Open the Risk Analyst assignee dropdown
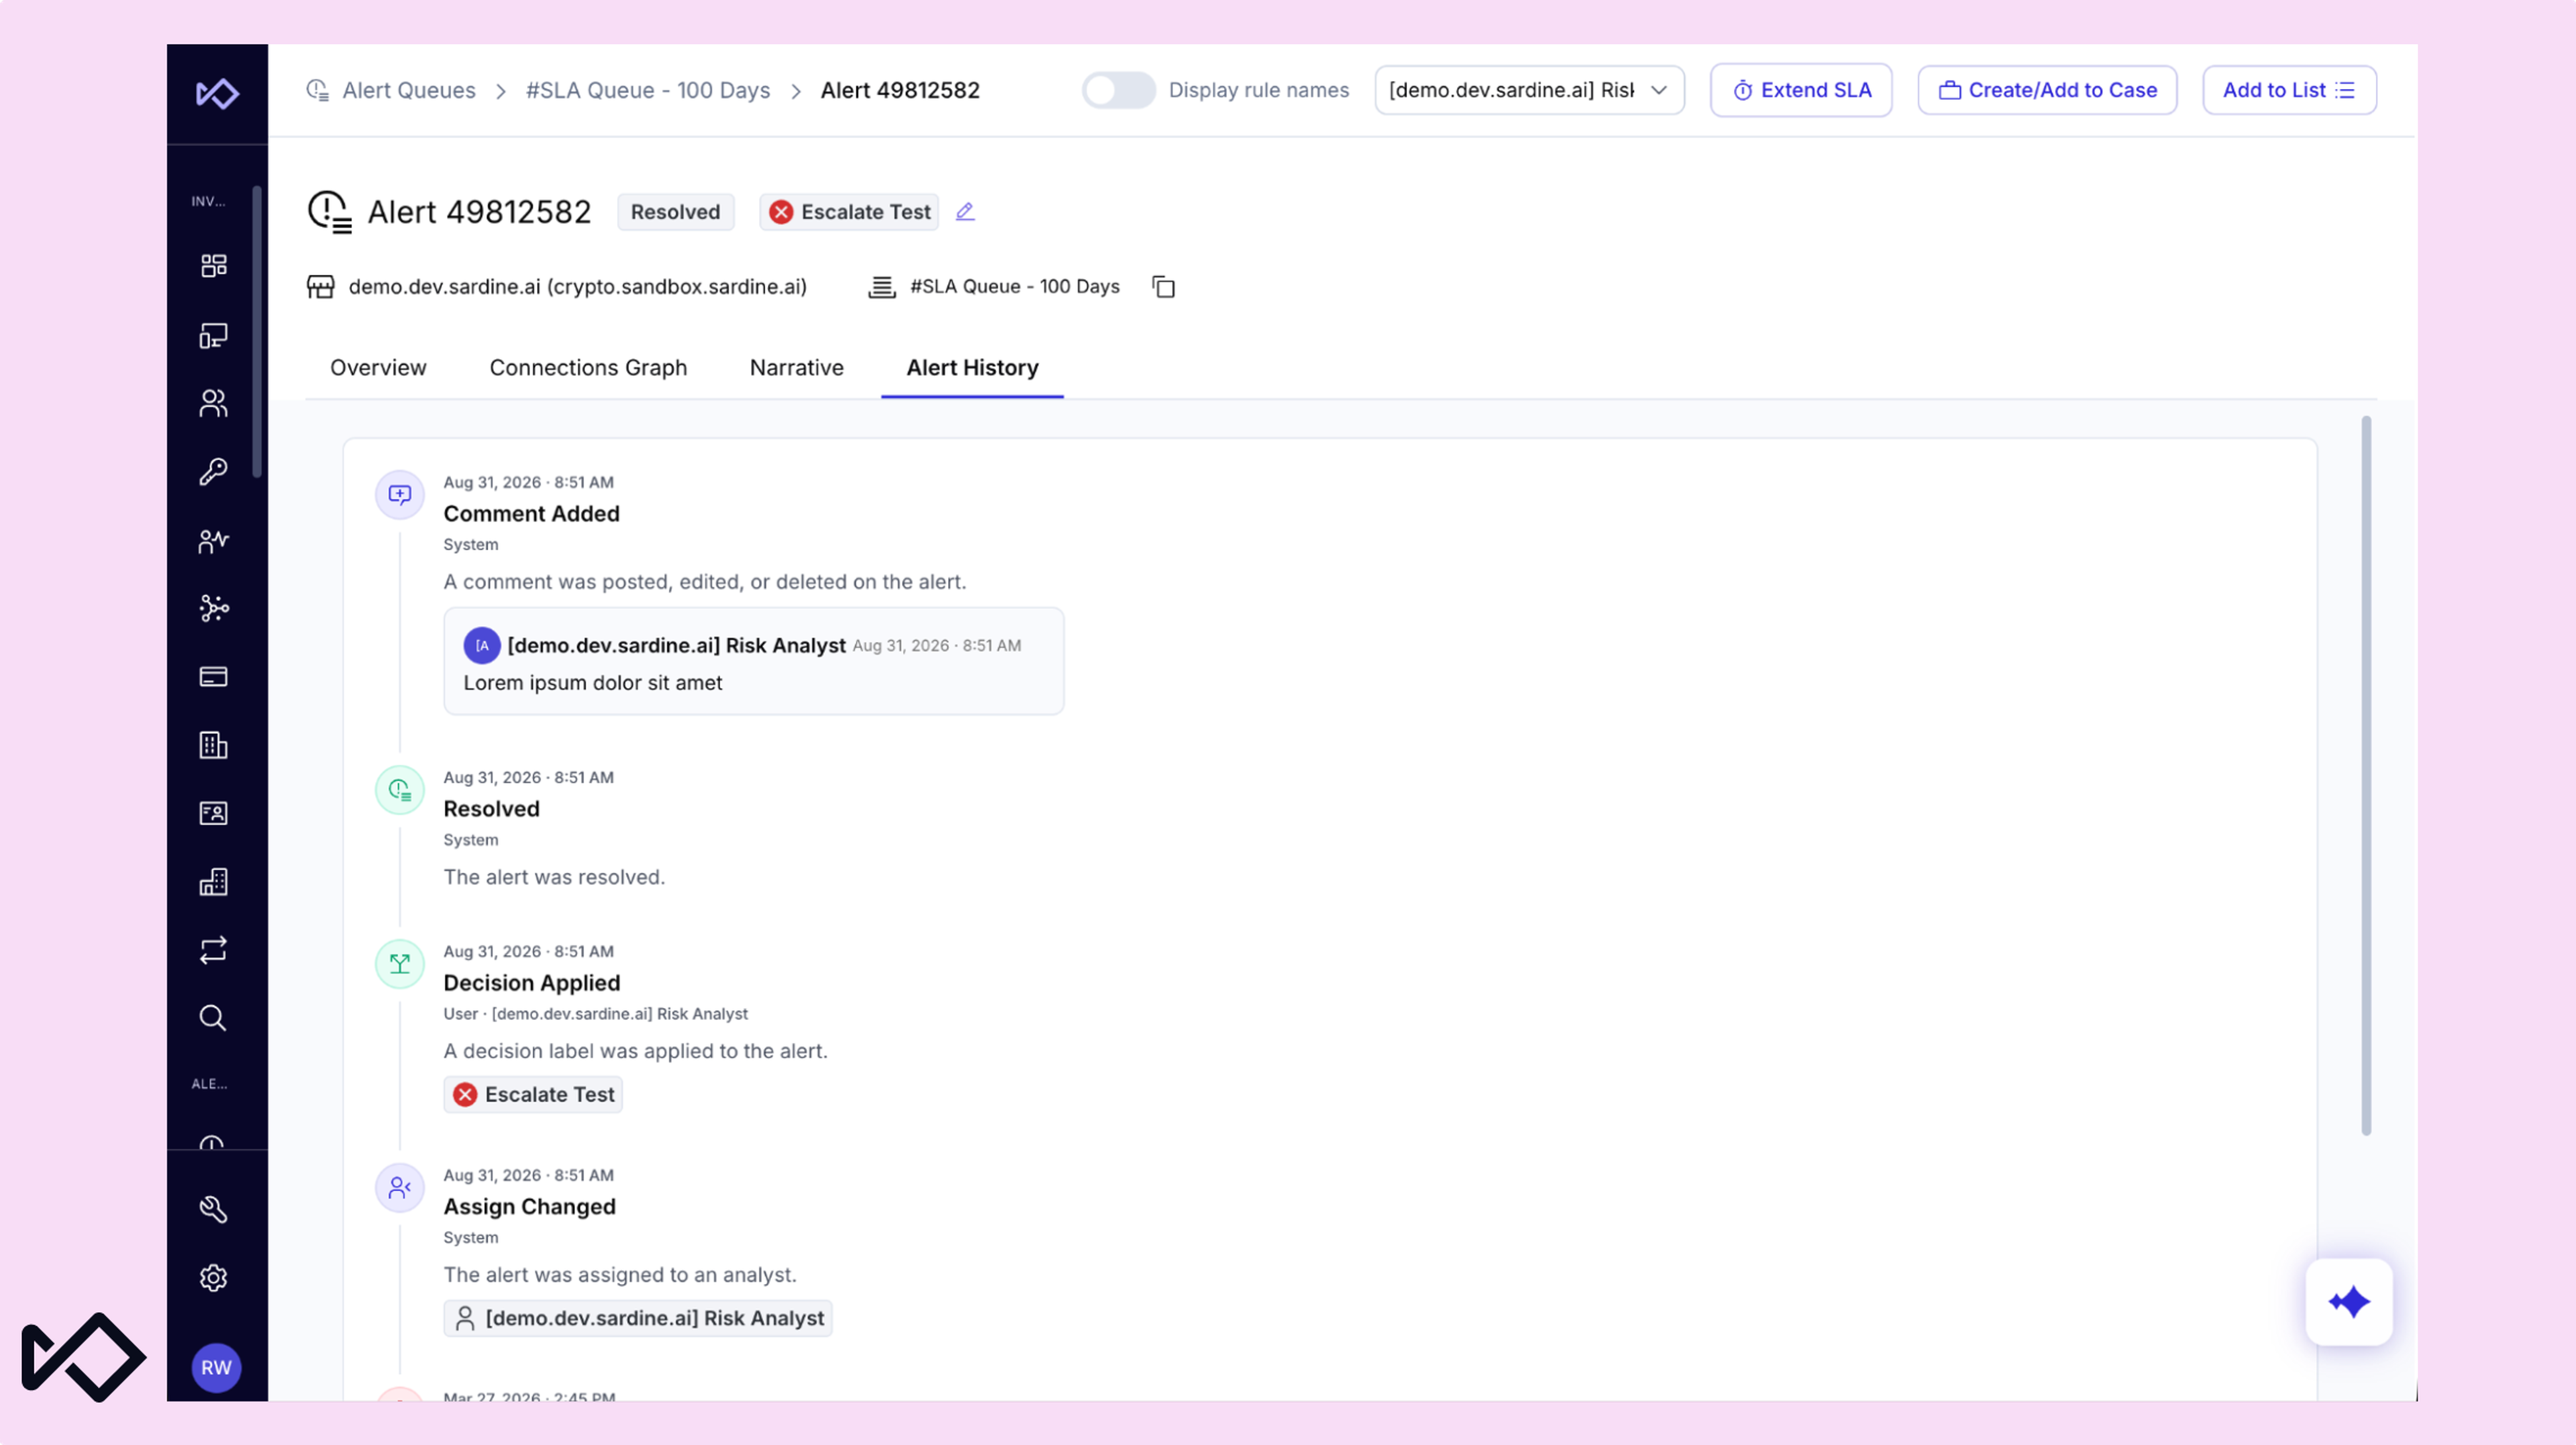Viewport: 2576px width, 1445px height. click(1529, 90)
